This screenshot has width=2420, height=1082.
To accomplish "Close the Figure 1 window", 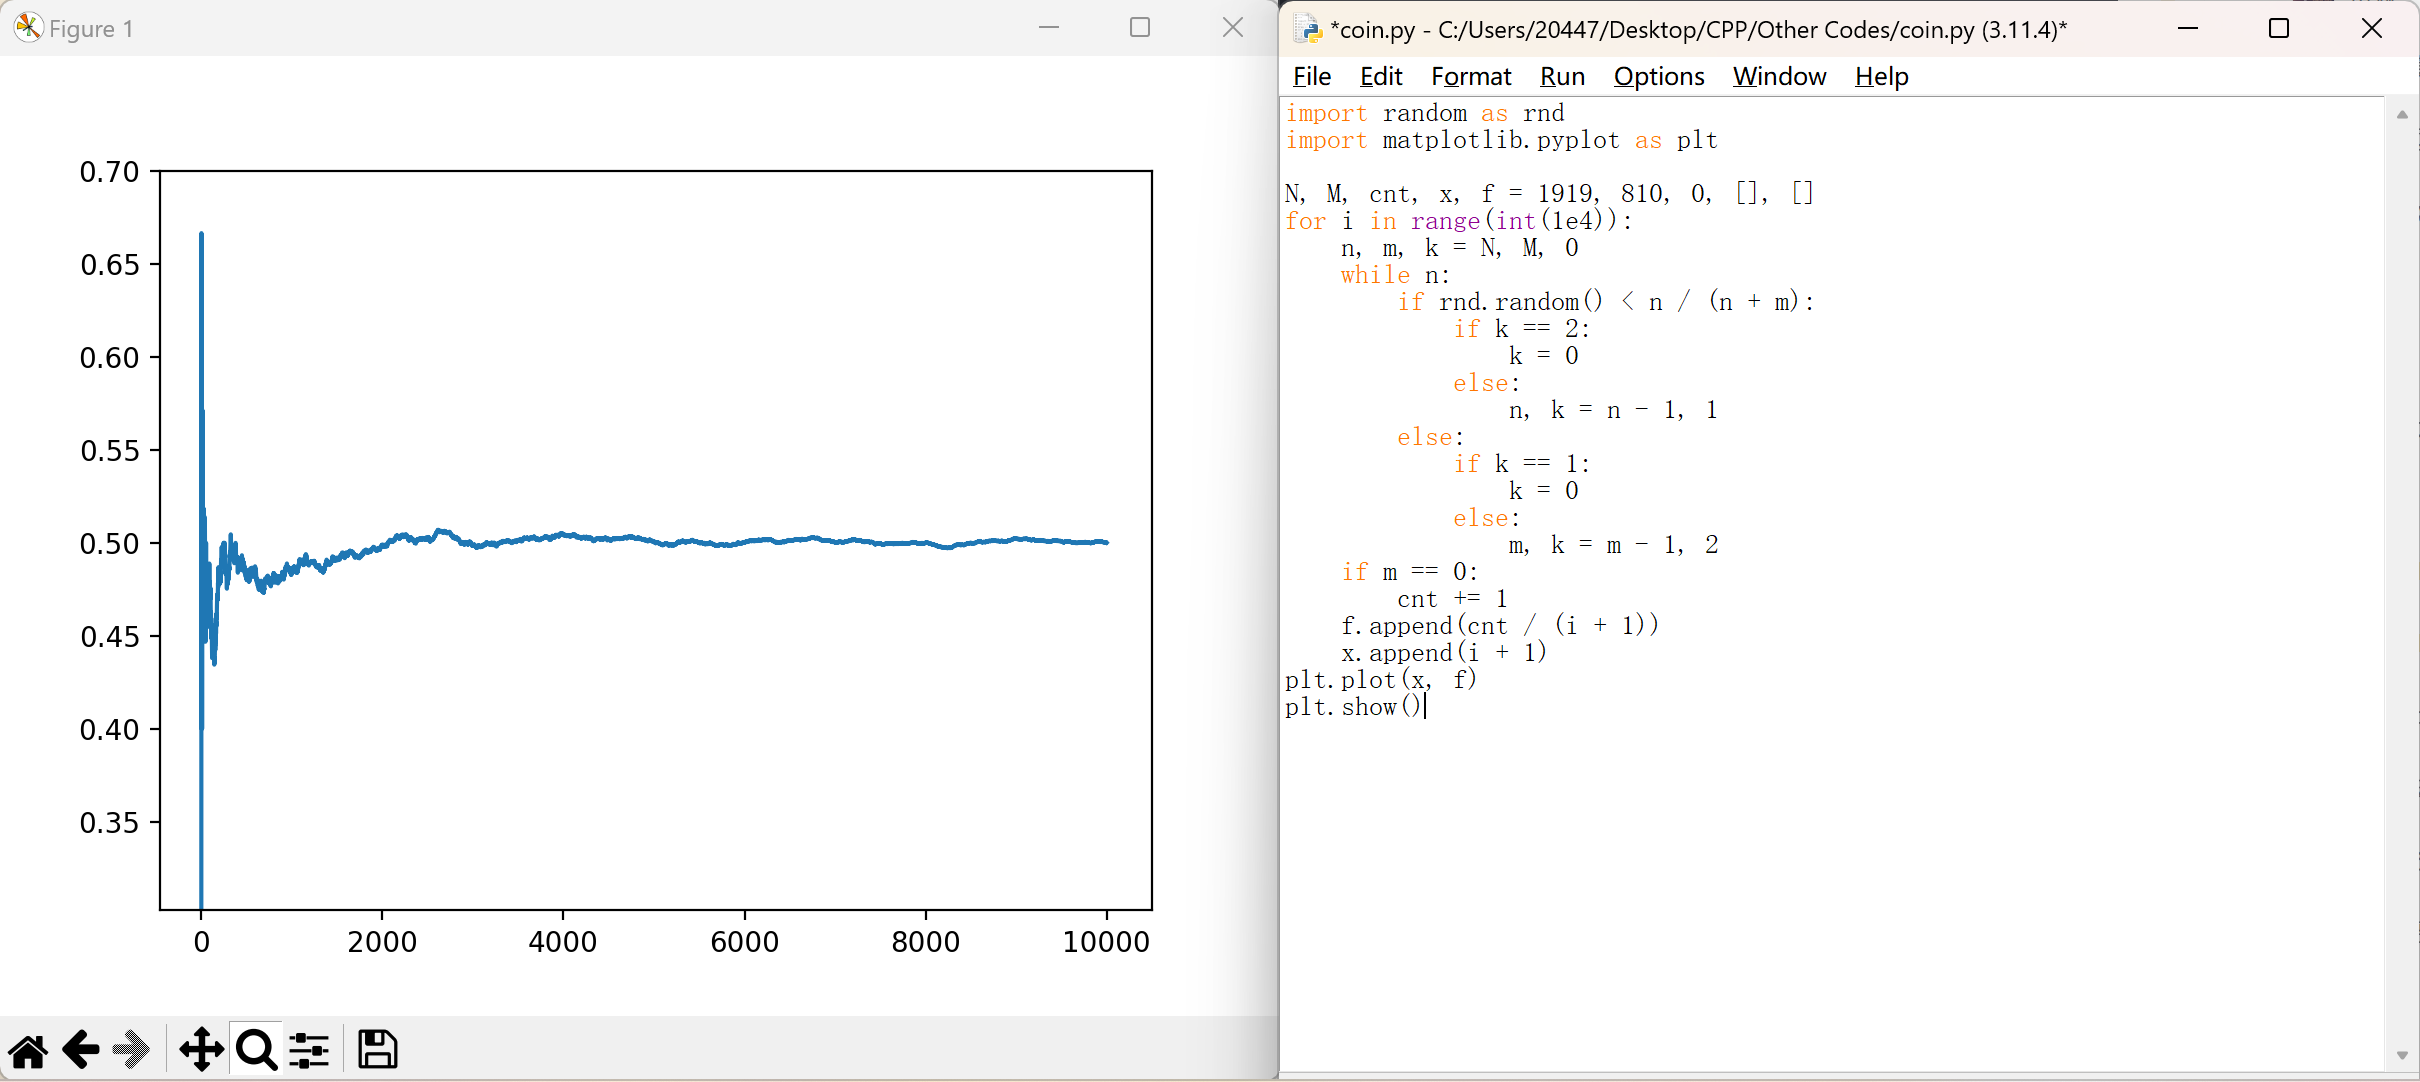I will point(1233,28).
